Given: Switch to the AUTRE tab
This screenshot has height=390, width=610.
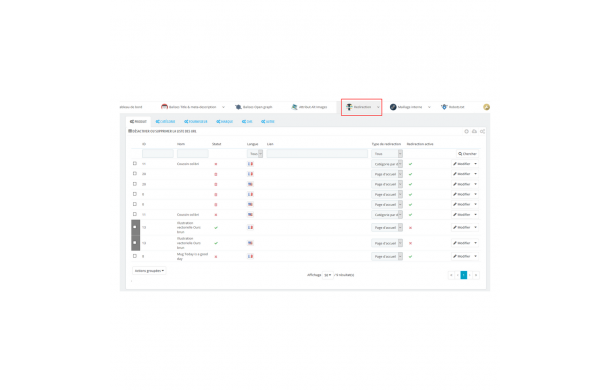Looking at the screenshot, I should click(x=268, y=121).
